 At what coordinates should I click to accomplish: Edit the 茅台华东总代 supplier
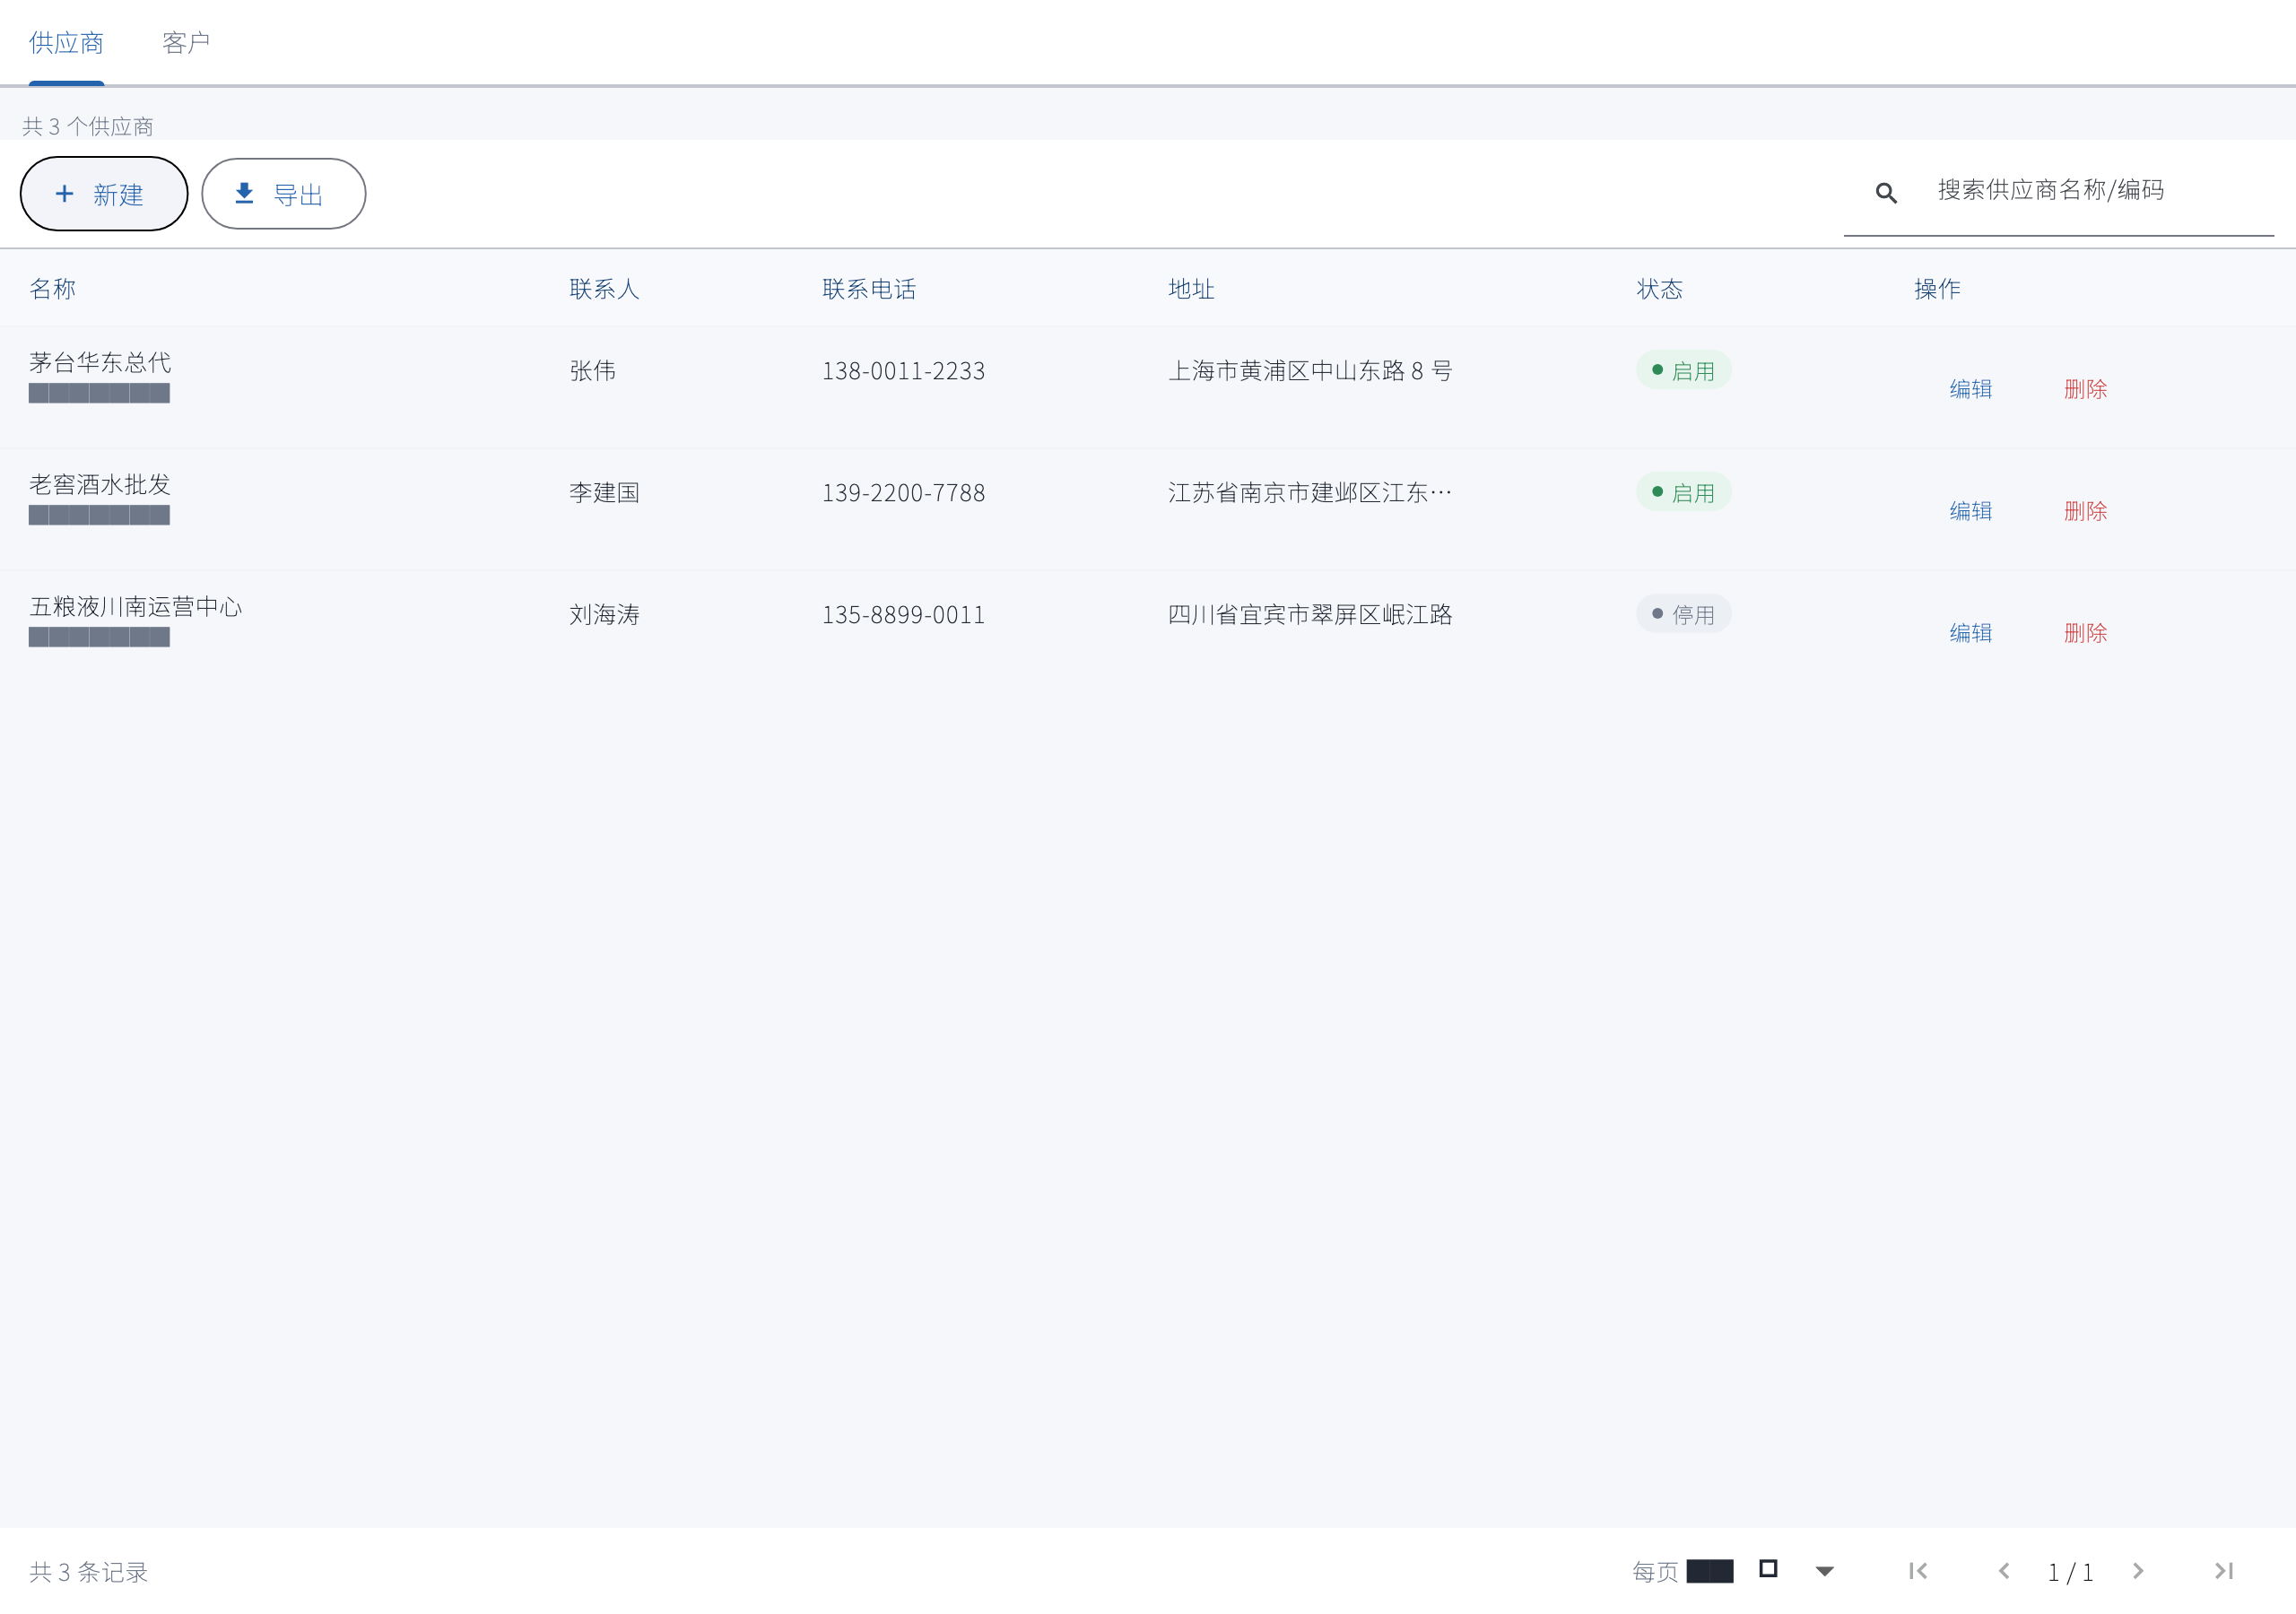point(1970,389)
